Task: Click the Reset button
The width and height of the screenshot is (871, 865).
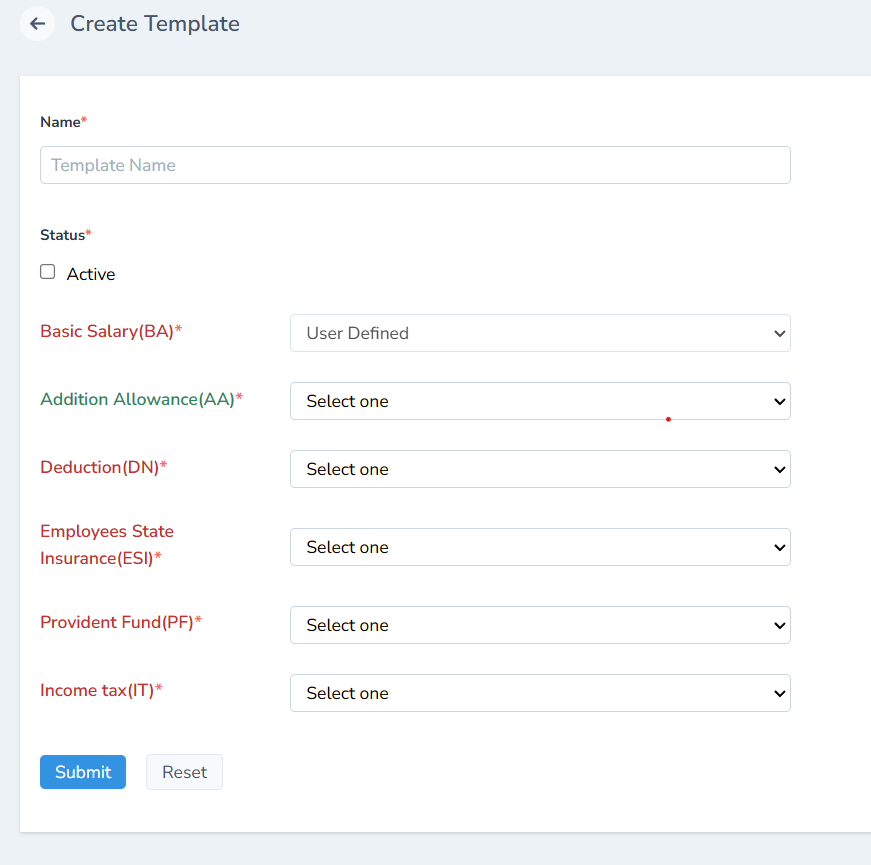Action: pyautogui.click(x=184, y=771)
